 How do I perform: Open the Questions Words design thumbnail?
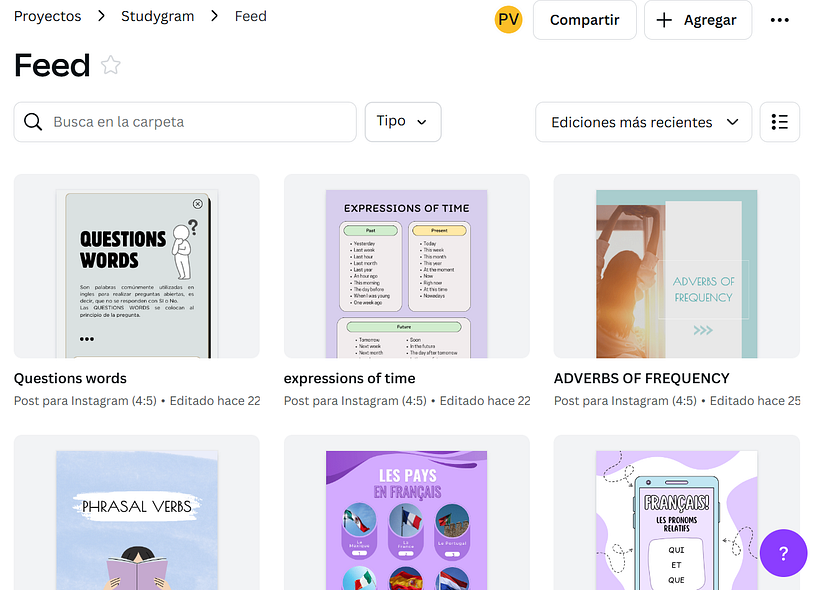click(x=137, y=266)
